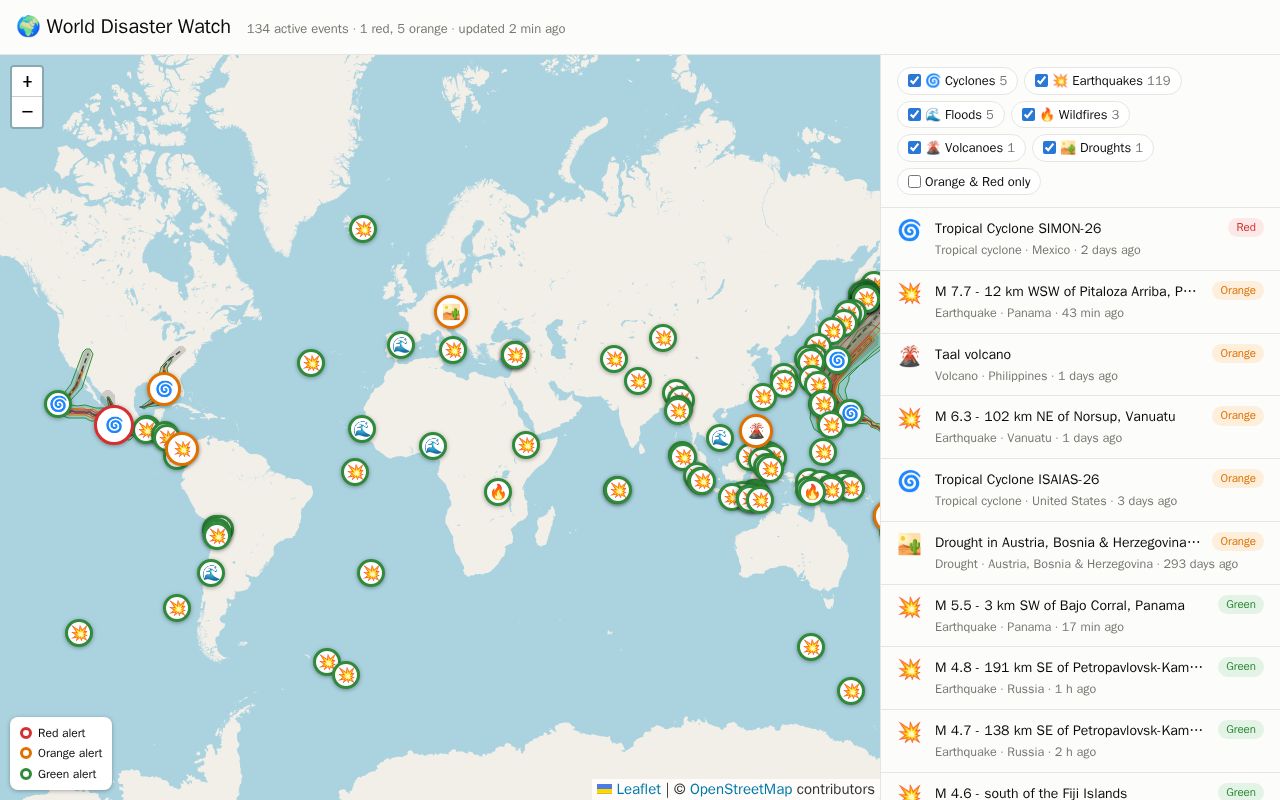1280x800 pixels.
Task: Click the cyclone icon beside Tropical Cyclone SIMON-26
Action: click(909, 230)
